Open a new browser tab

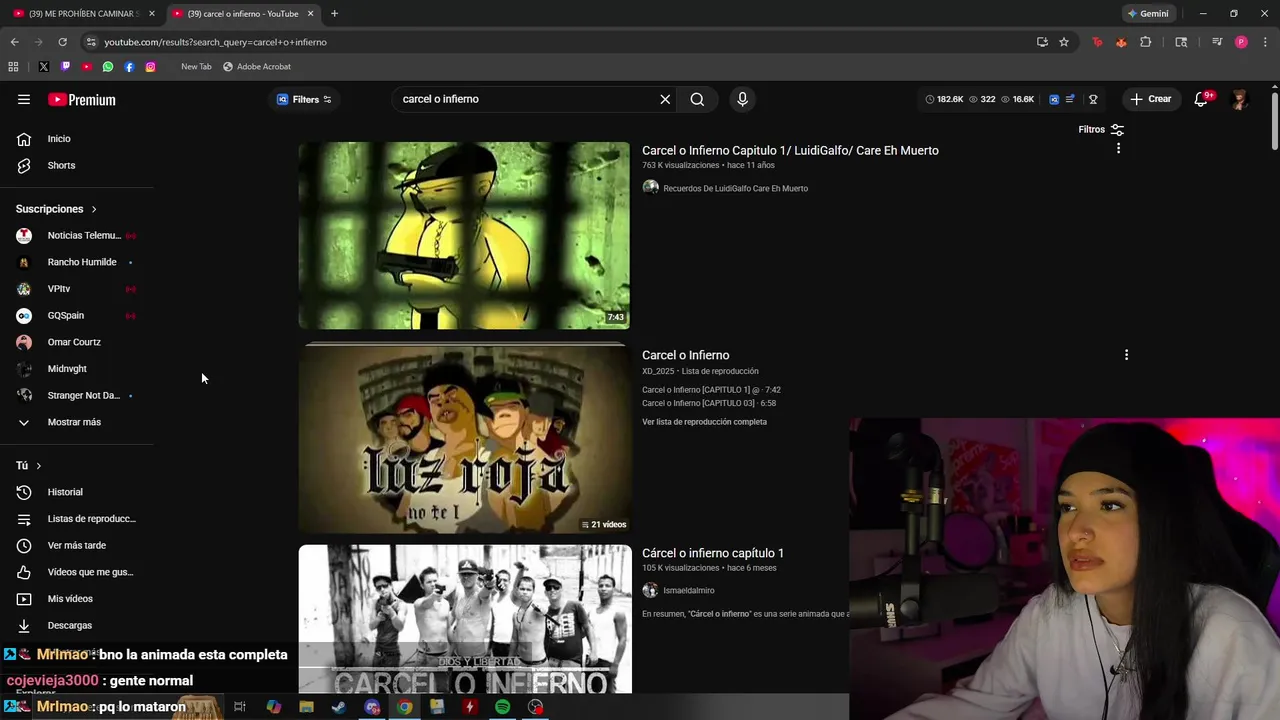(x=334, y=14)
